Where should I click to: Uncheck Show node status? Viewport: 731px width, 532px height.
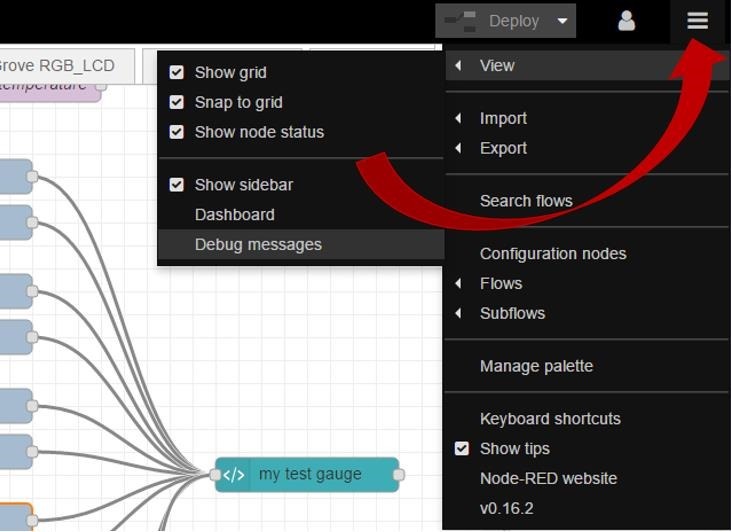177,132
